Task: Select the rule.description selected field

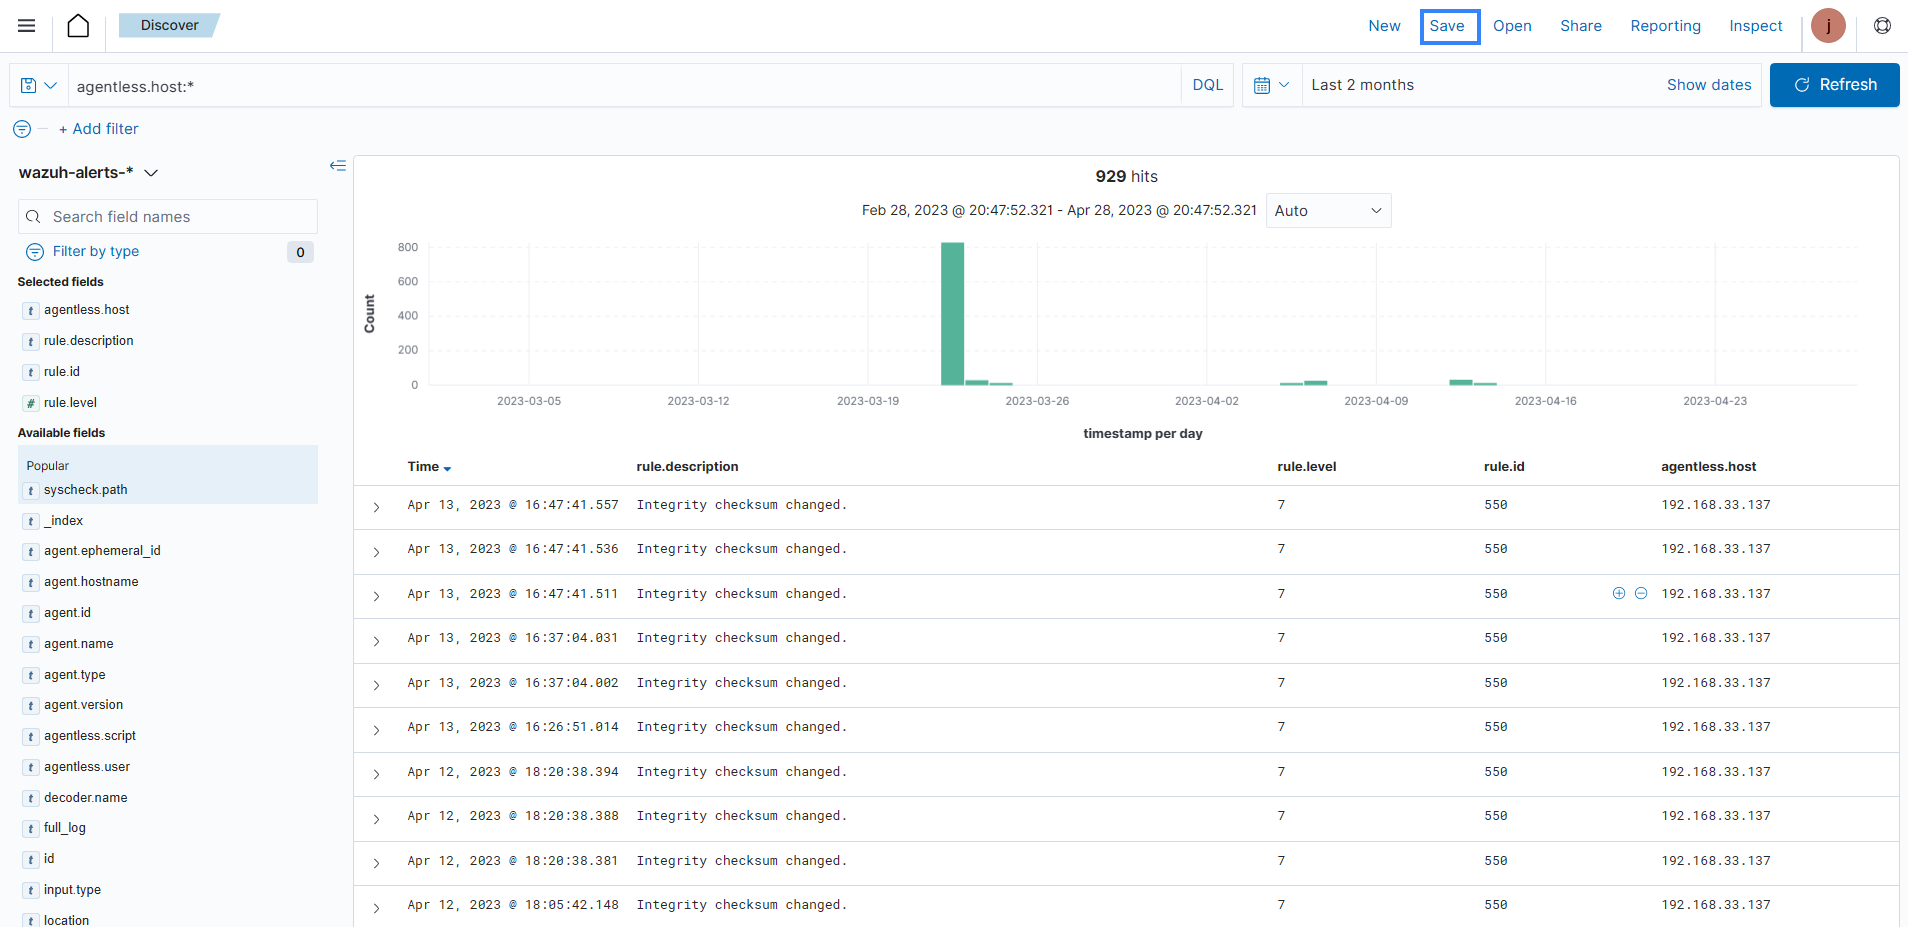Action: (x=88, y=341)
